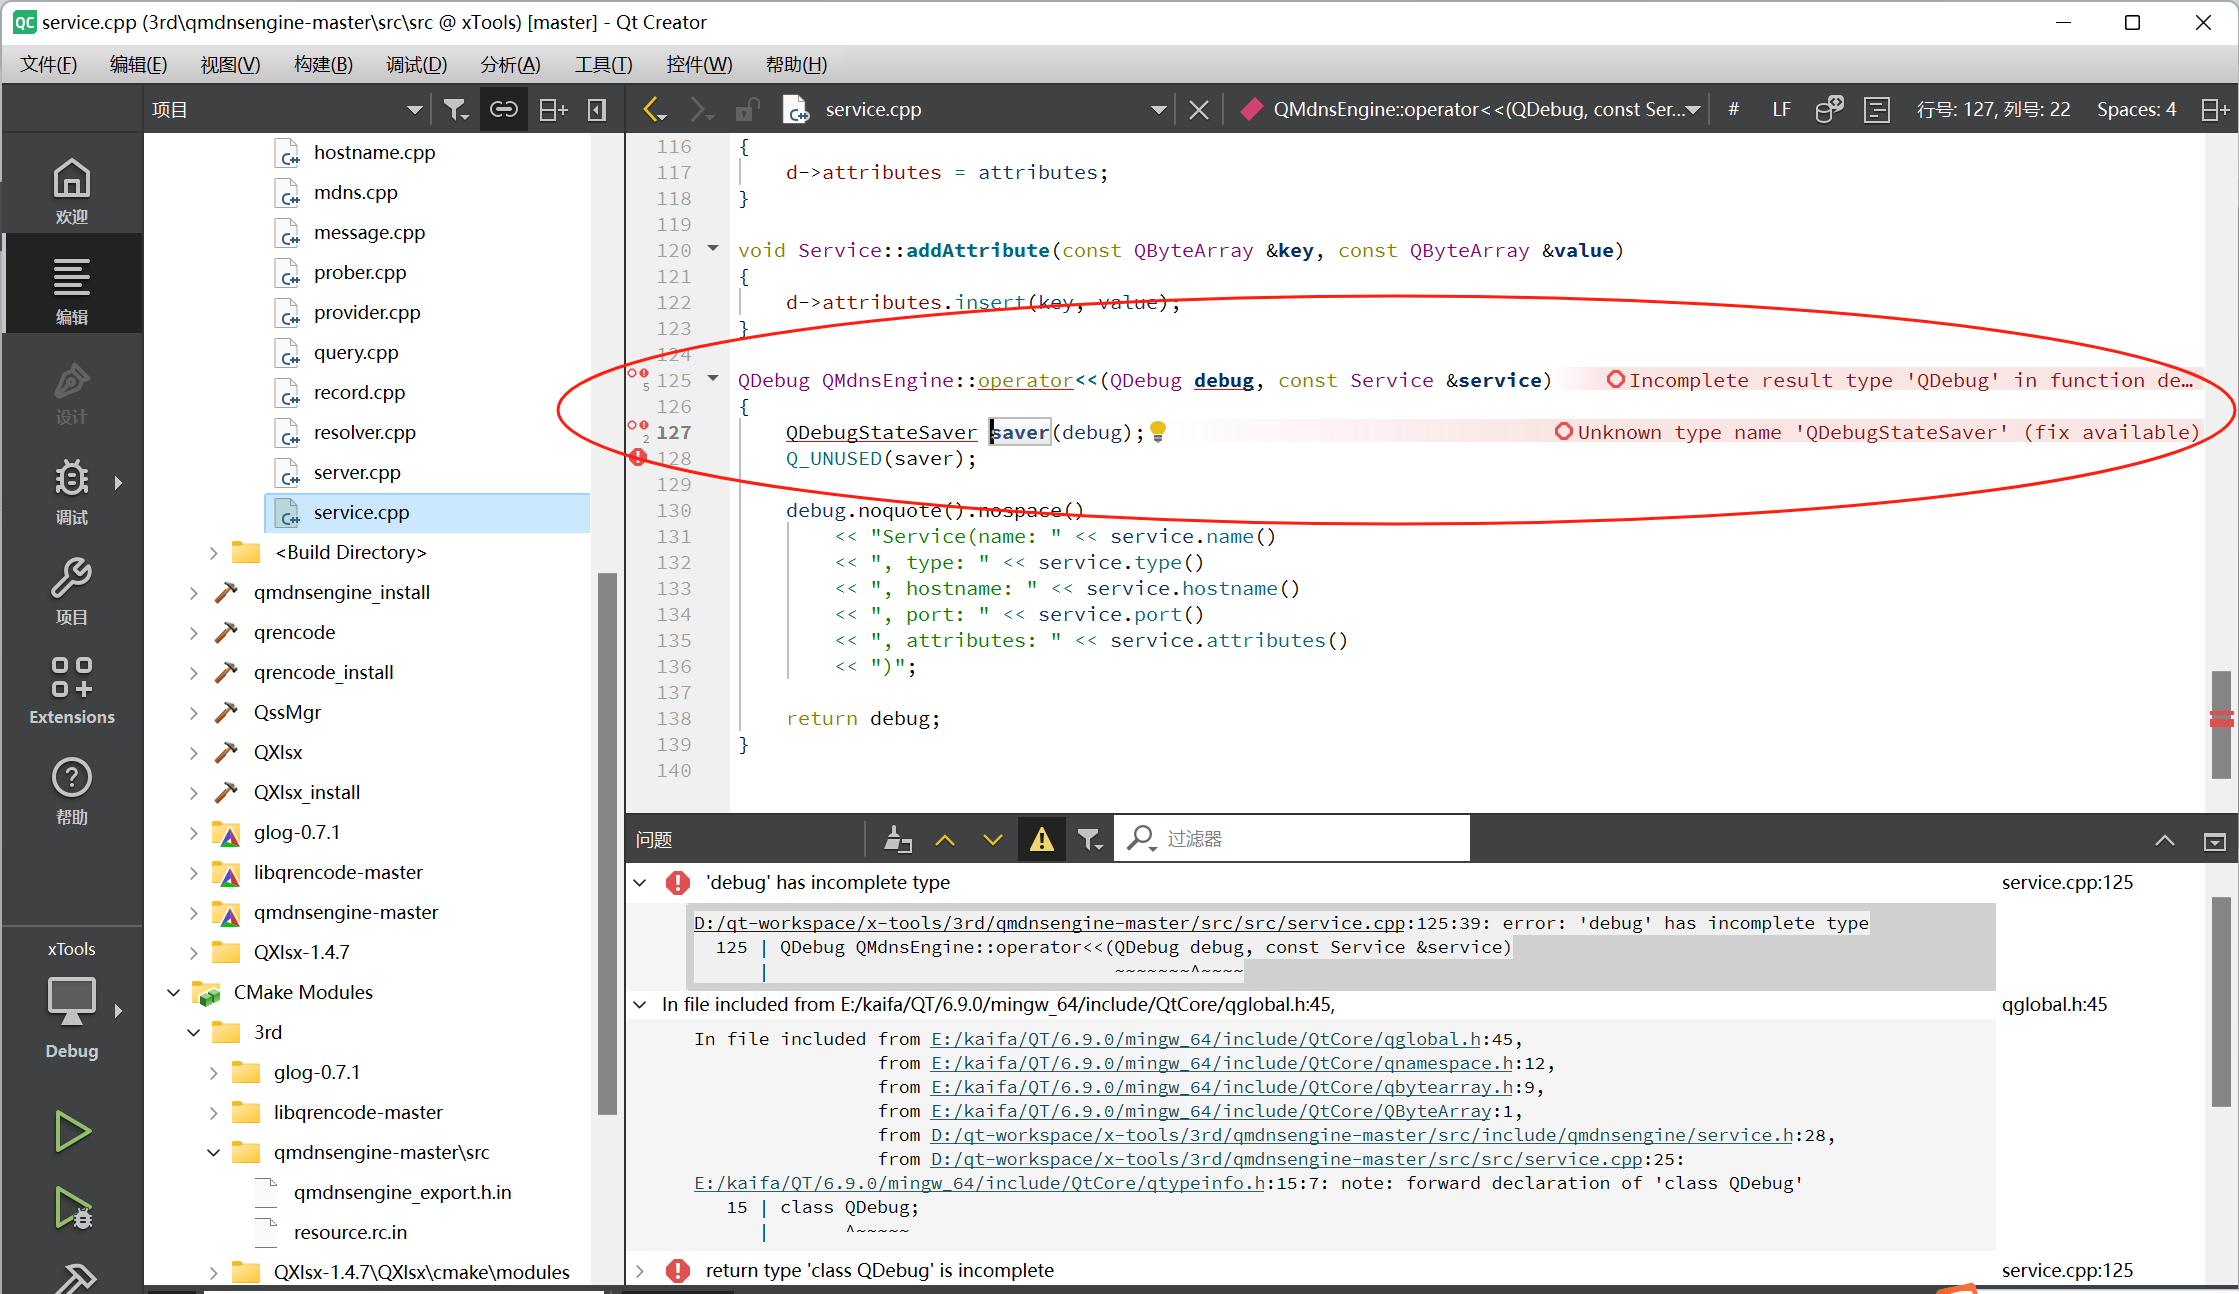Open the open documents dropdown for service.cpp
Image resolution: width=2239 pixels, height=1294 pixels.
click(x=1158, y=109)
